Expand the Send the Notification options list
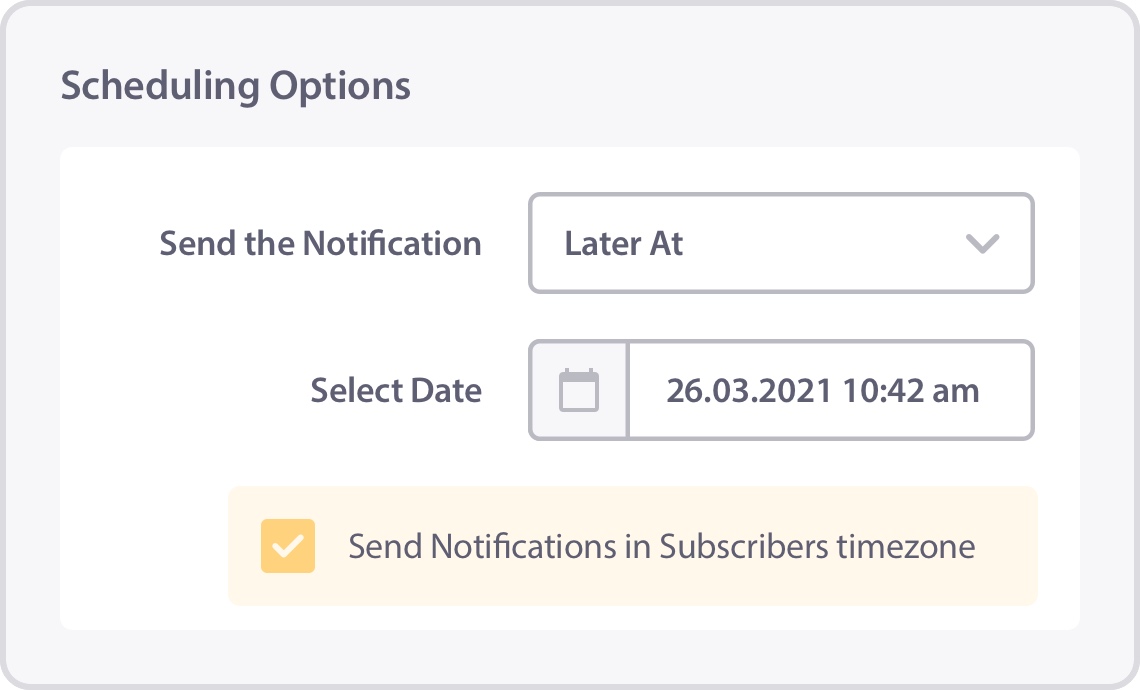This screenshot has height=690, width=1140. 781,243
